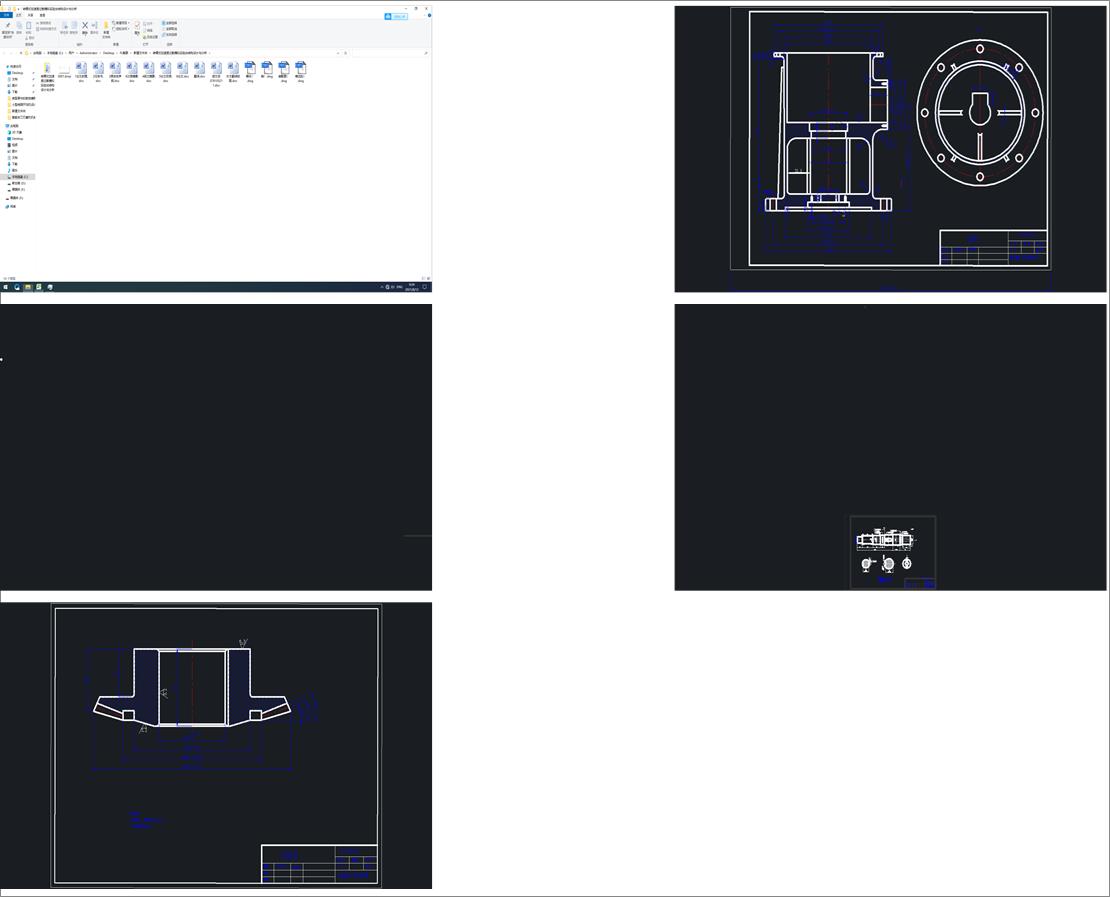Select Quick access in the navigation pane

(x=14, y=67)
